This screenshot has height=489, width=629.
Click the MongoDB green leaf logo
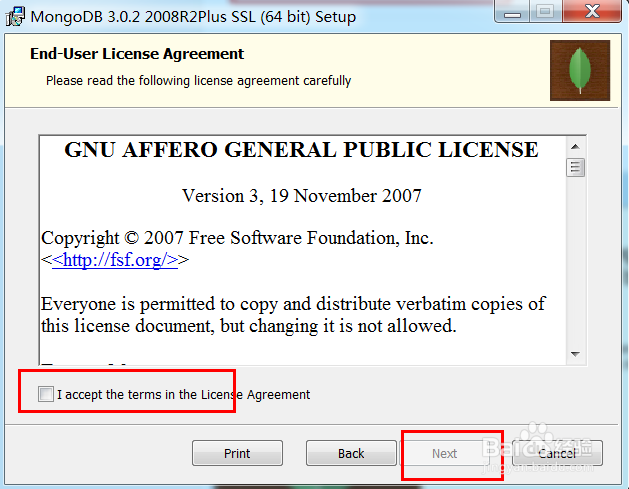(x=580, y=70)
